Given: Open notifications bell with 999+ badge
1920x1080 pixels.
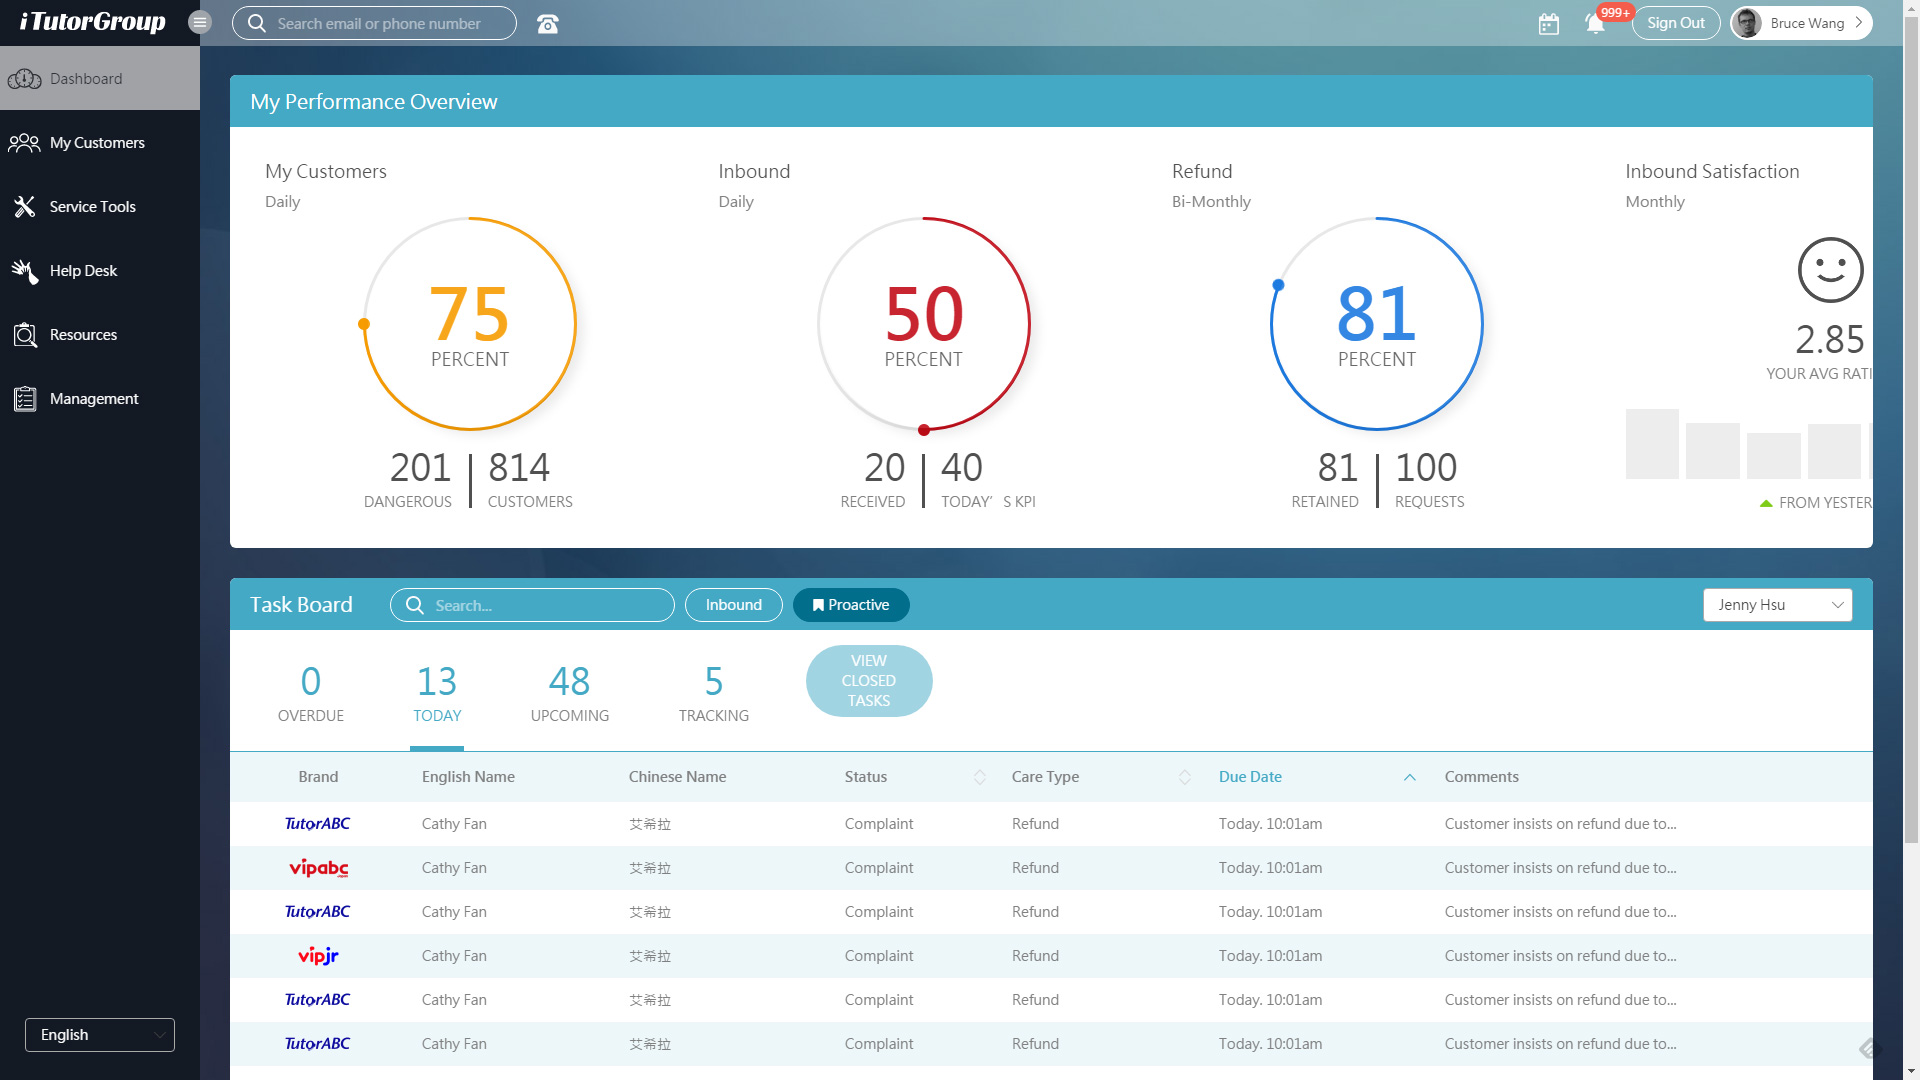Looking at the screenshot, I should (x=1595, y=24).
